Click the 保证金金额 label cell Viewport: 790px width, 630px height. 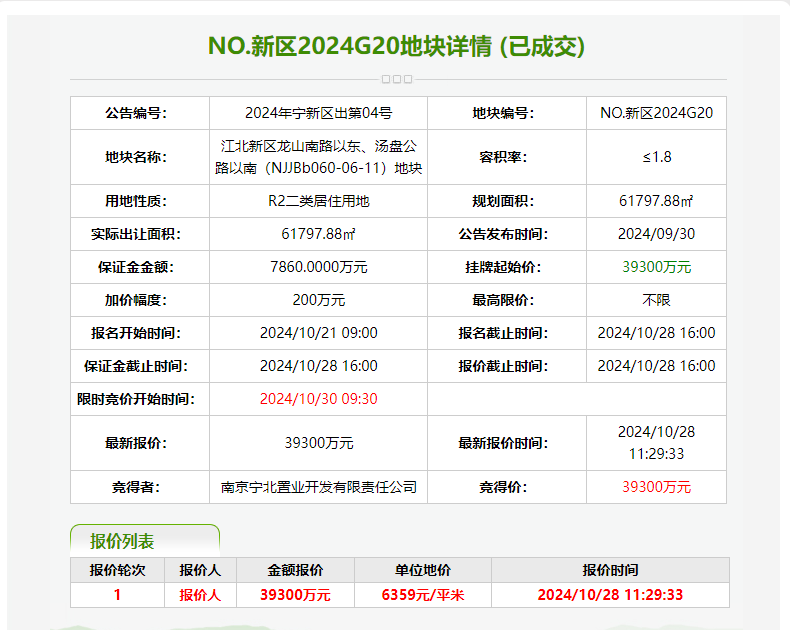click(x=140, y=267)
